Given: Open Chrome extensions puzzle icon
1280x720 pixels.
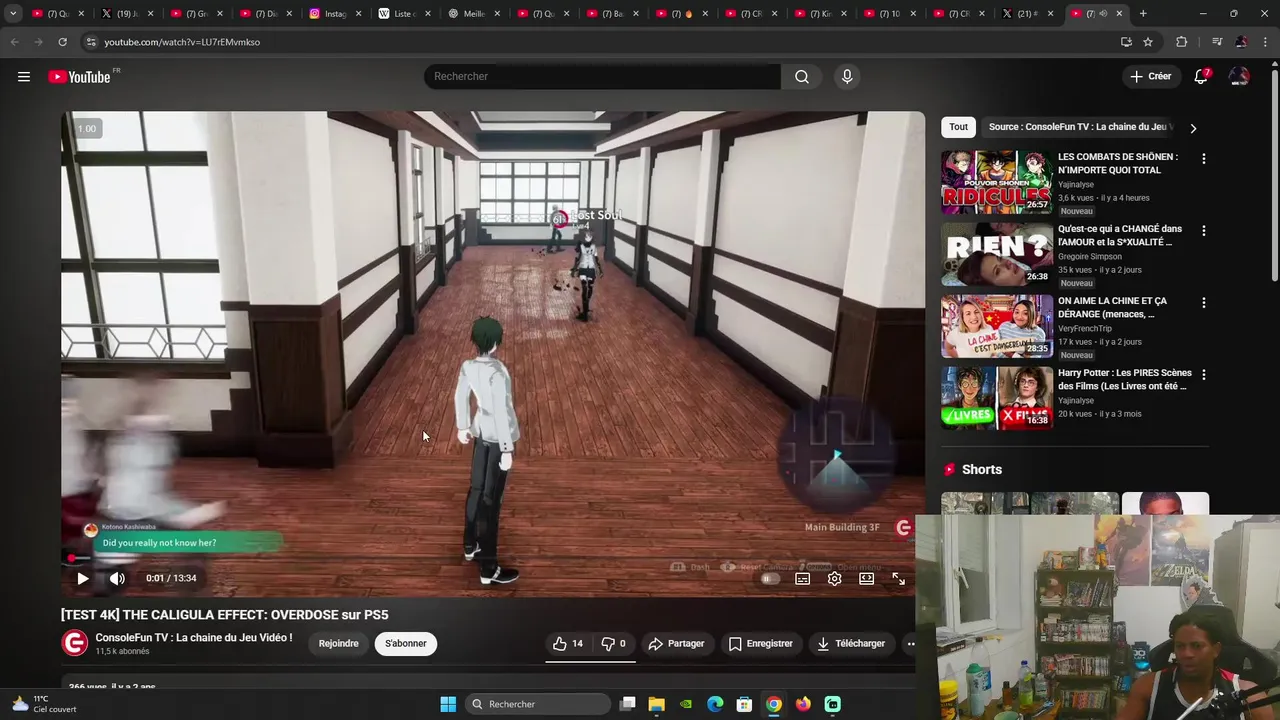Looking at the screenshot, I should pos(1181,42).
